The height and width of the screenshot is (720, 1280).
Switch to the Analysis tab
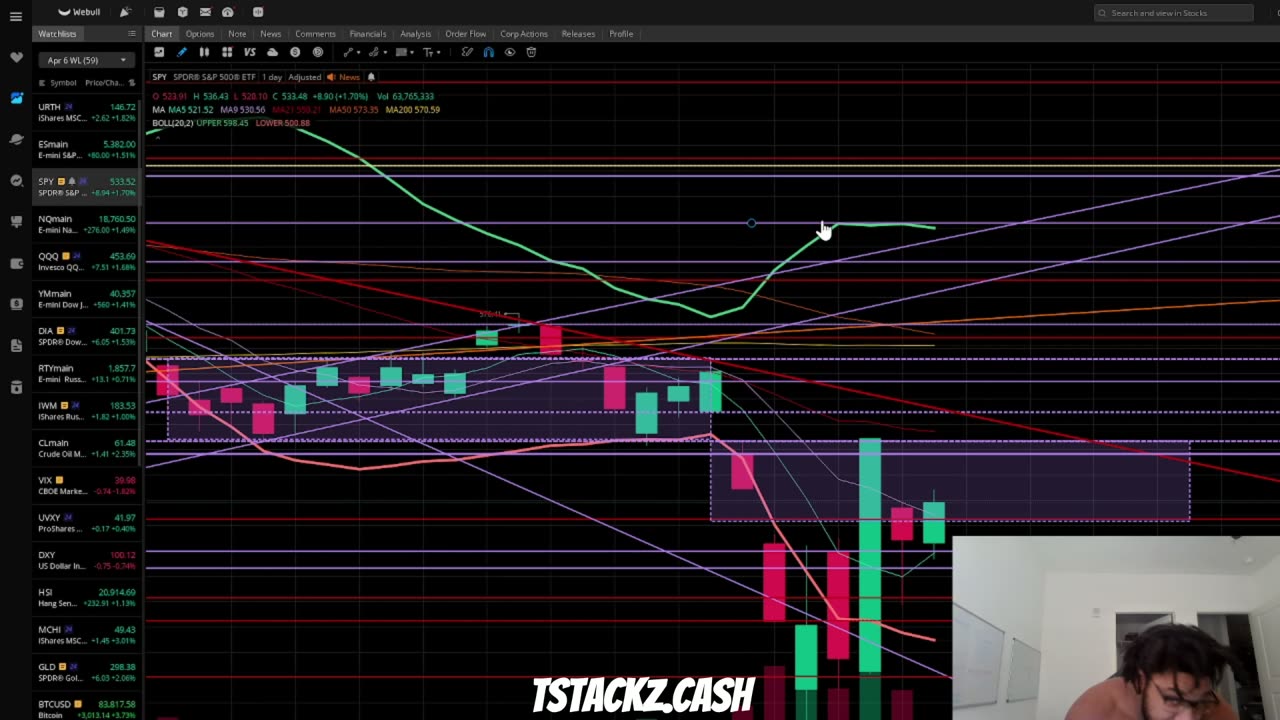coord(415,34)
